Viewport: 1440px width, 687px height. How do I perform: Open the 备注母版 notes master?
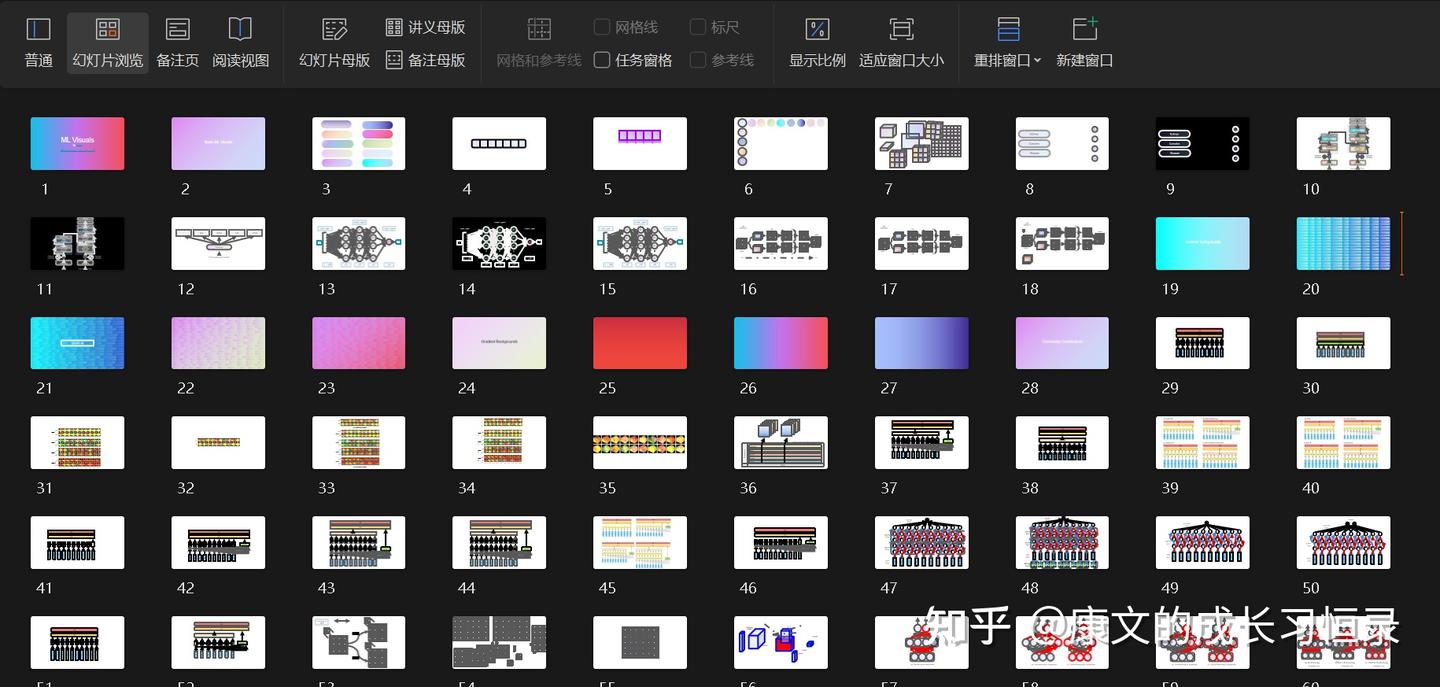click(x=425, y=58)
